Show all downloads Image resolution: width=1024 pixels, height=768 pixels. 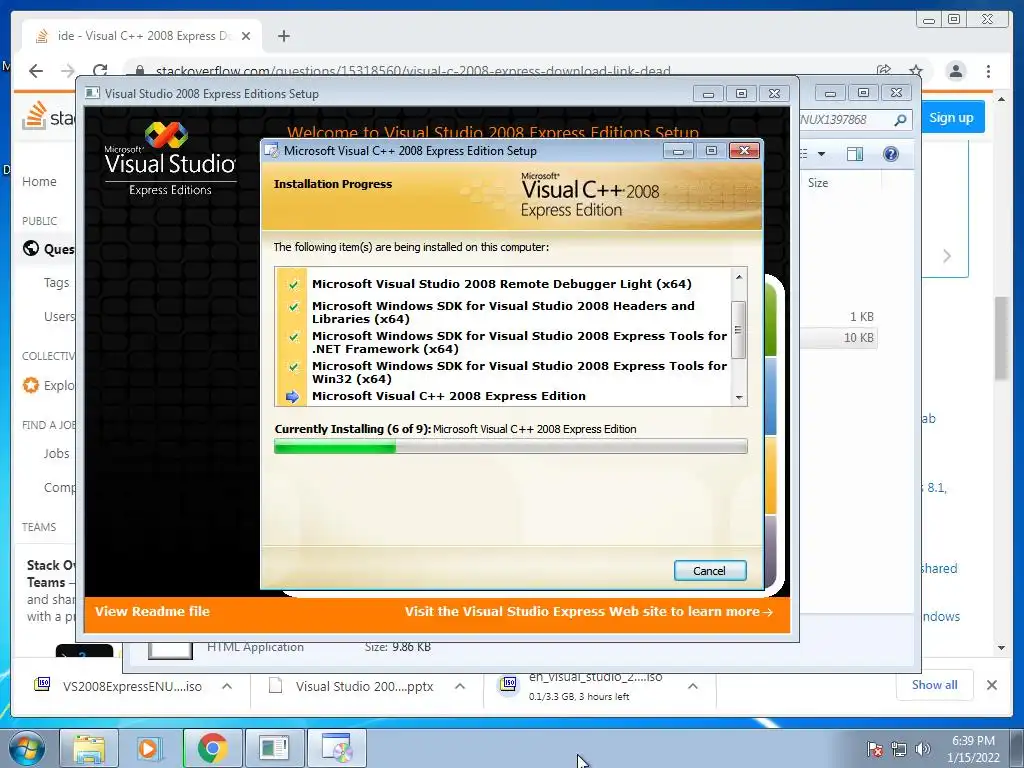point(935,685)
